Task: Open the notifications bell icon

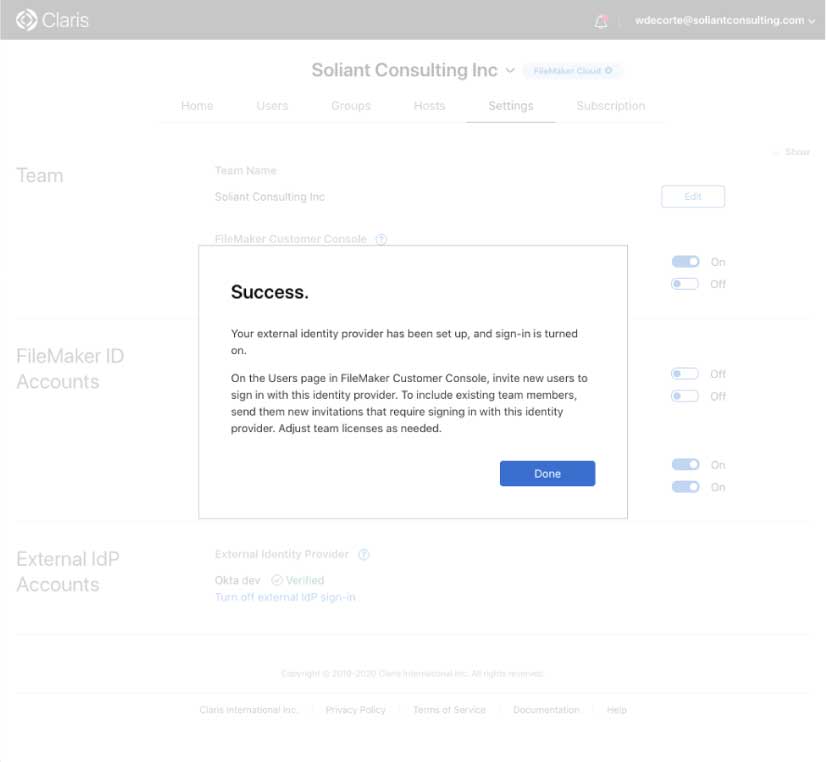Action: [x=601, y=21]
